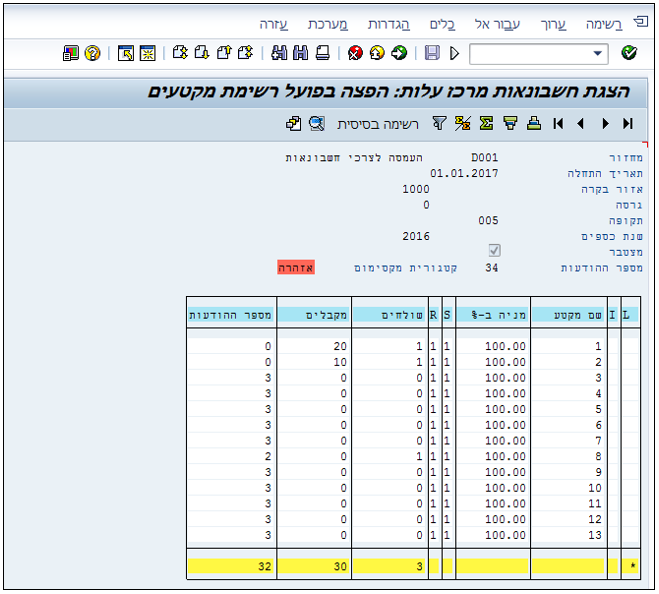Click the Customize Local Layout icon
Image resolution: width=659 pixels, height=594 pixels.
71,53
